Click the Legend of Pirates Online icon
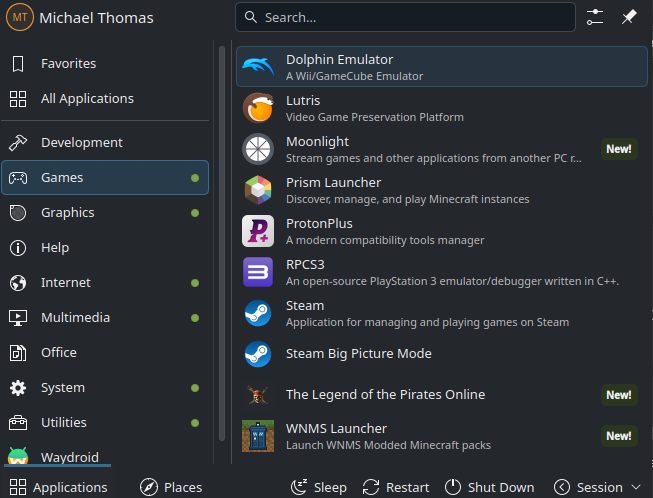 (258, 395)
